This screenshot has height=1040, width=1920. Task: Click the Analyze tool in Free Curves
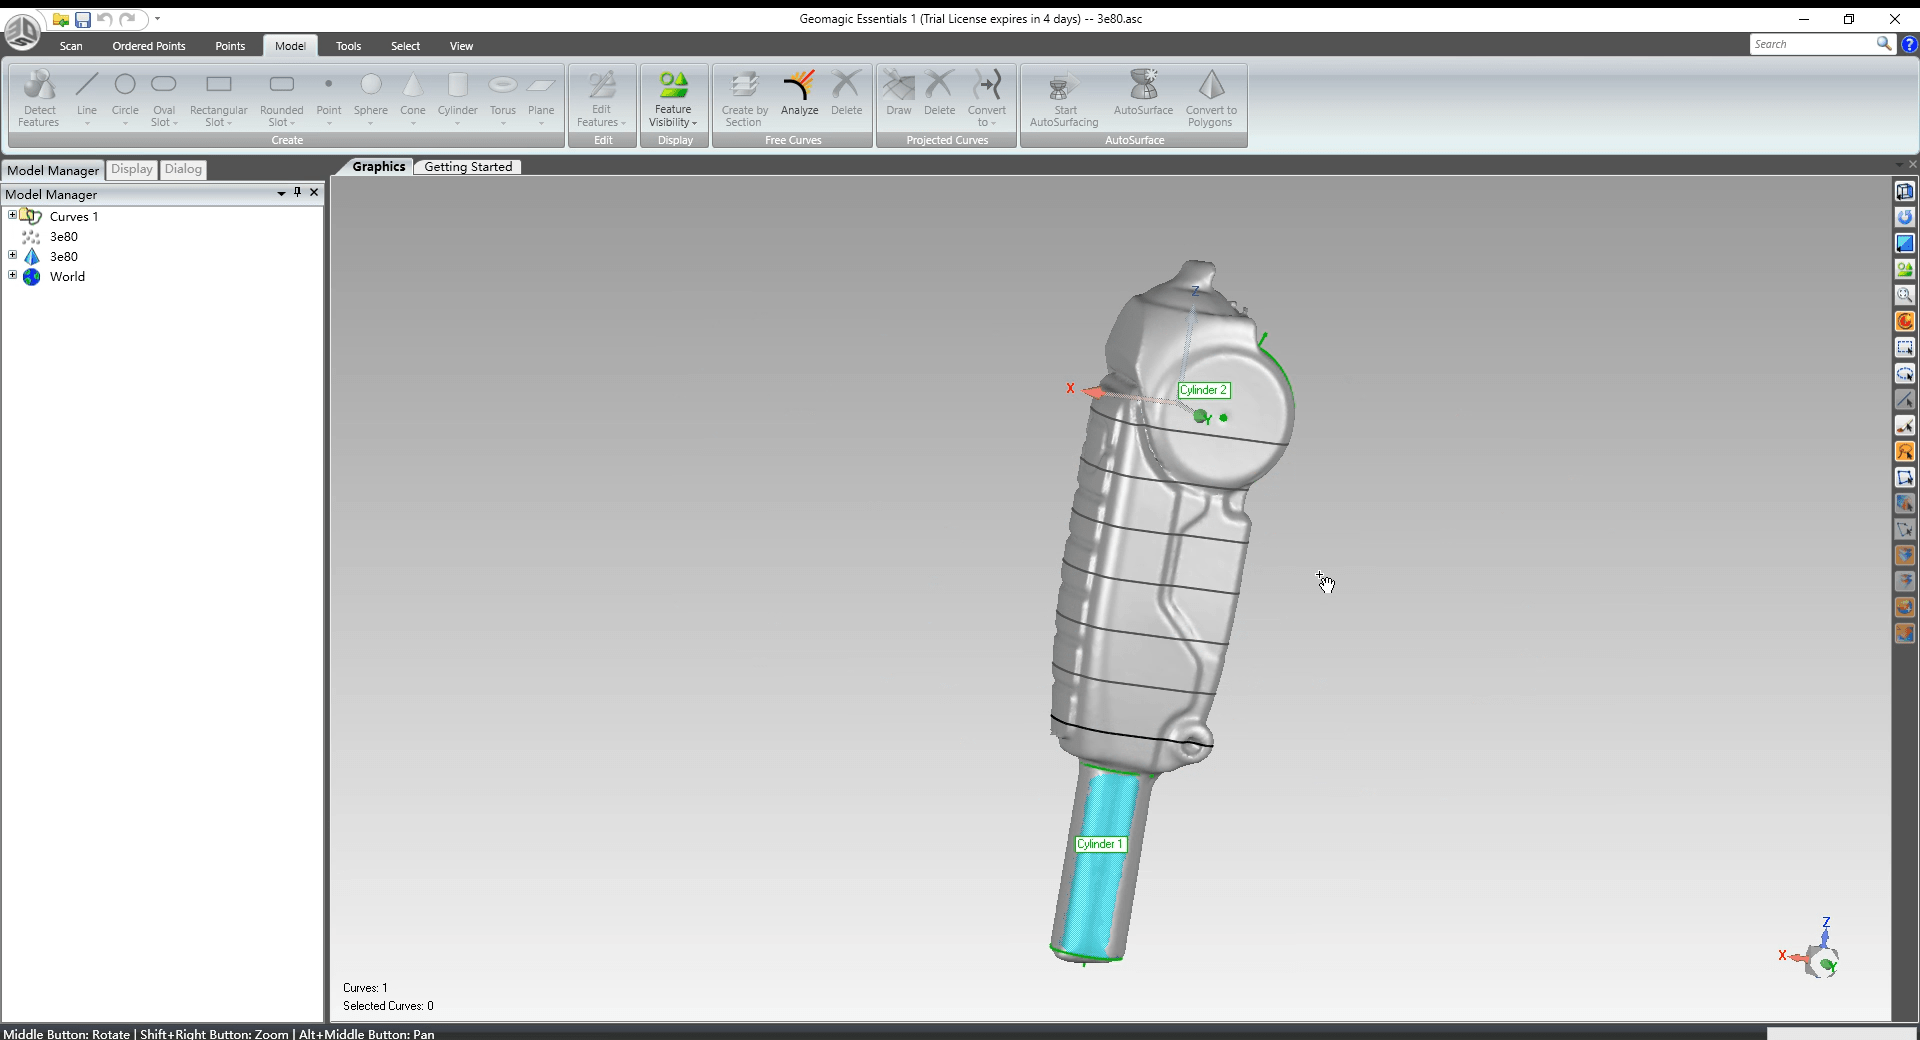799,95
